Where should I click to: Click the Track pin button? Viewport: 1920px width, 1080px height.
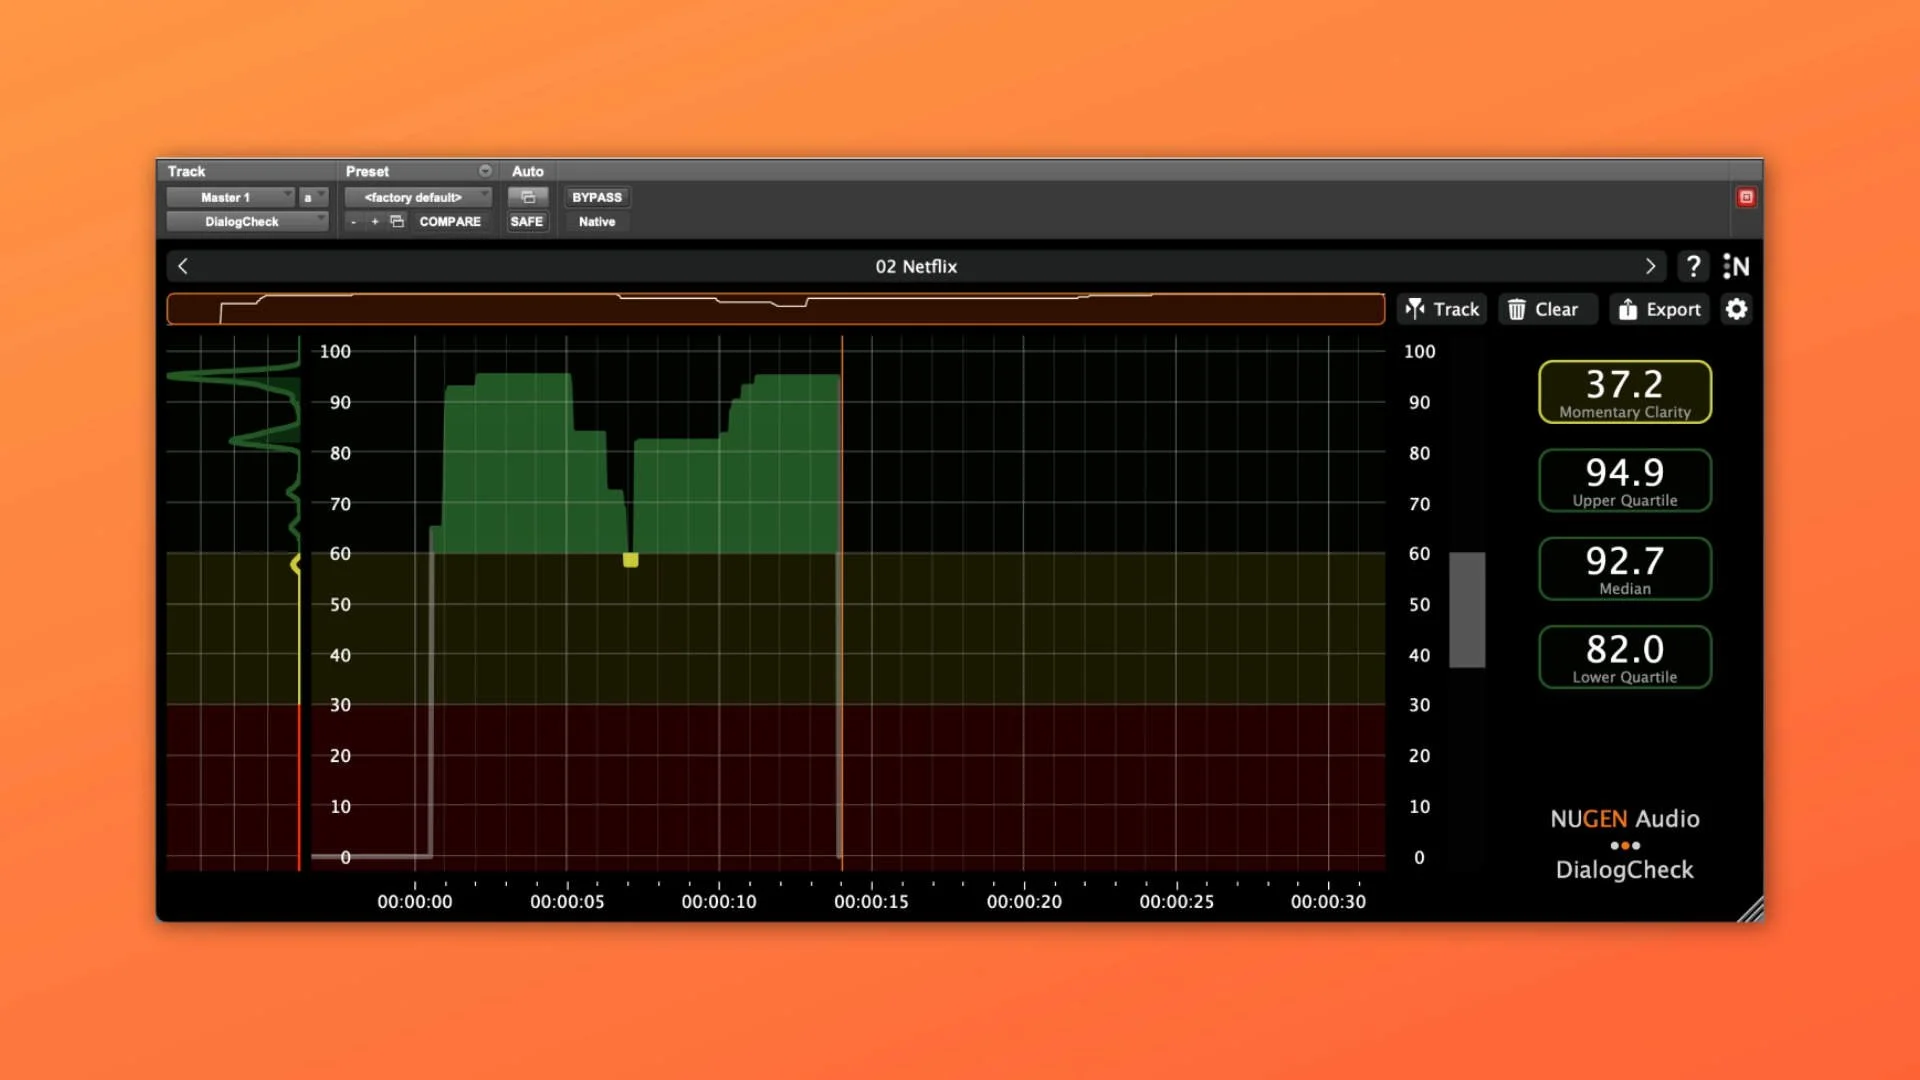click(x=1442, y=309)
